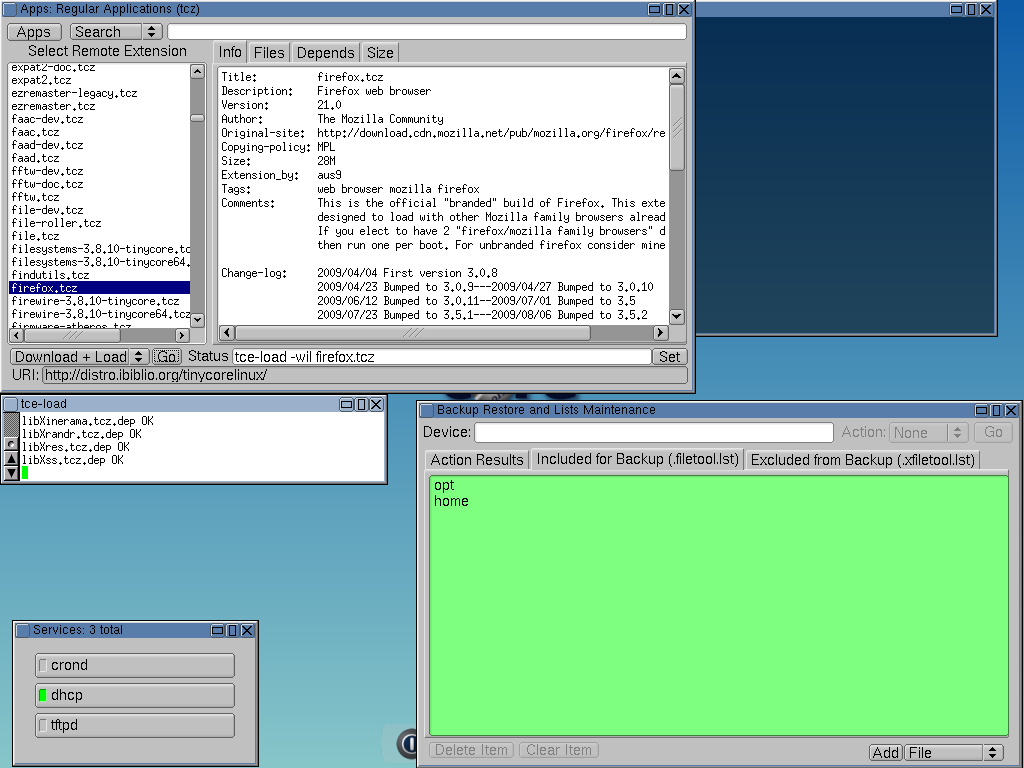Open the Apps menu button

point(34,31)
